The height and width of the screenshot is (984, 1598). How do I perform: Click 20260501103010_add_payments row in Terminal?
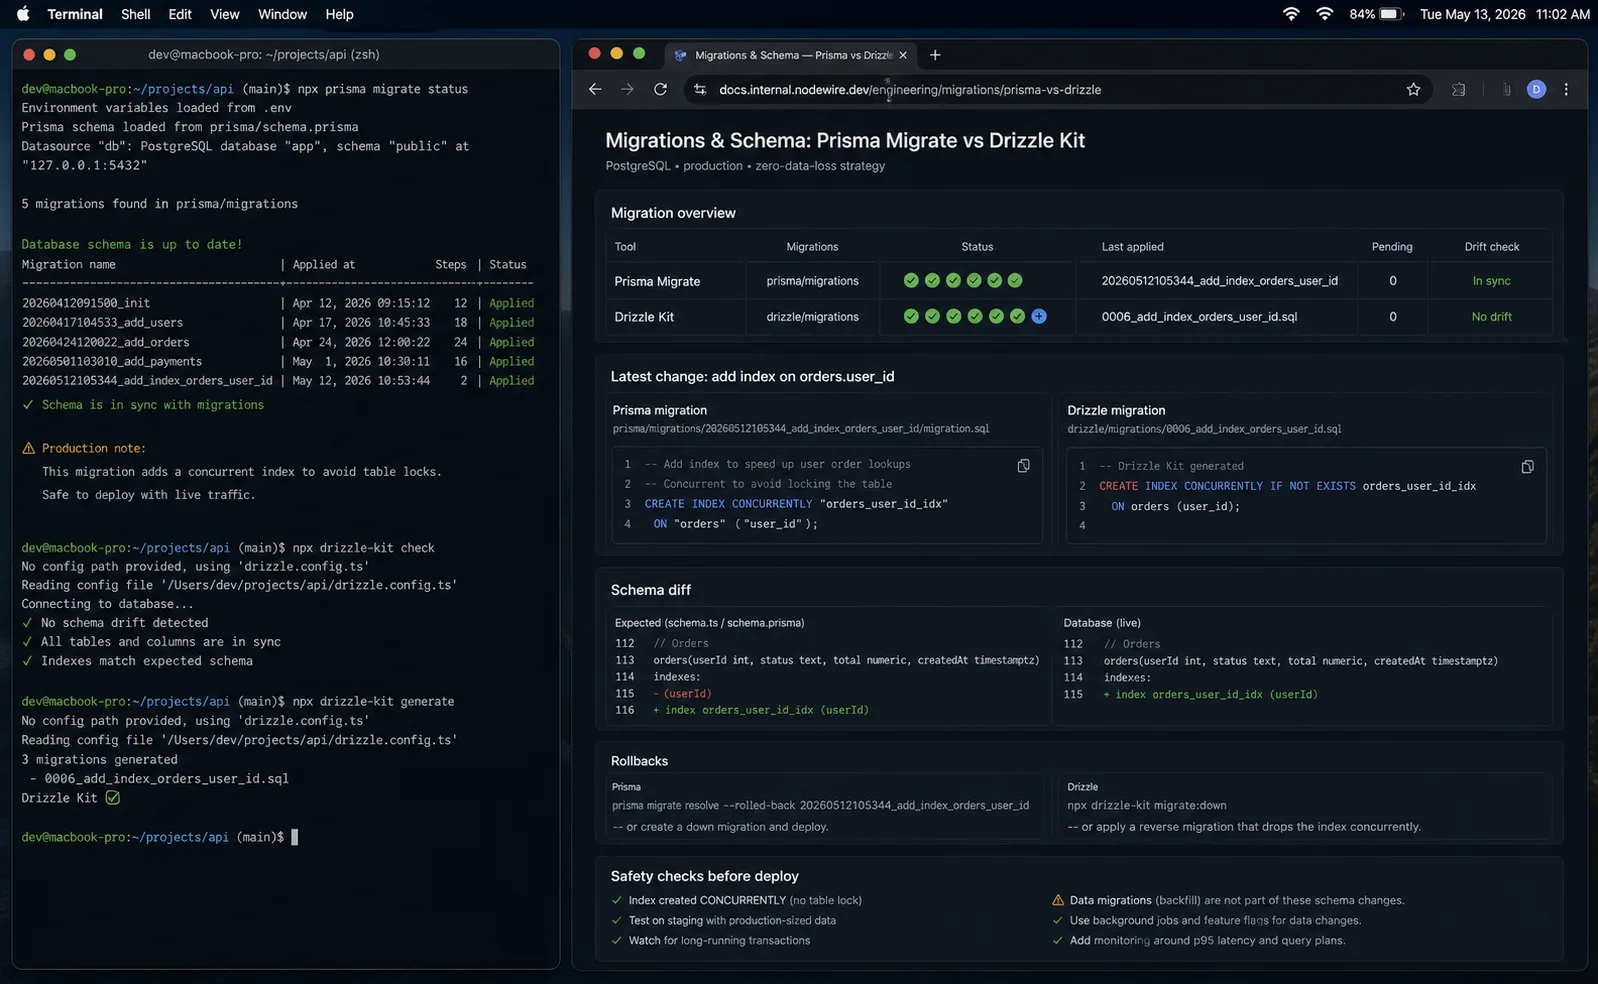point(278,361)
